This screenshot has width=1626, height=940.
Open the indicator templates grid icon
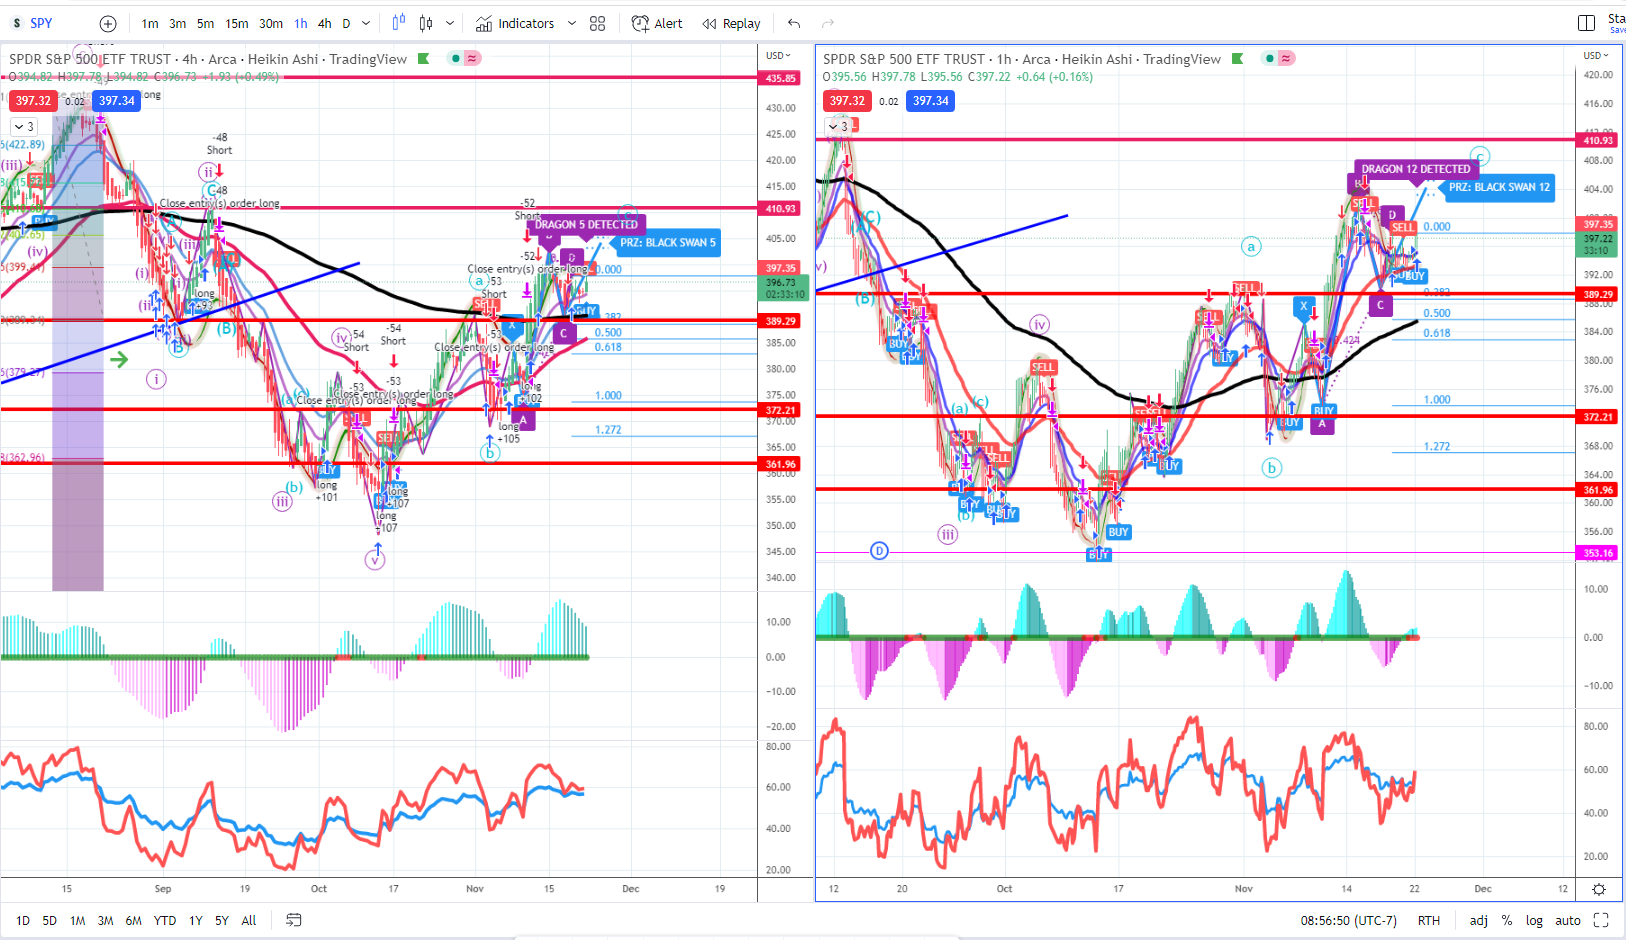[598, 23]
